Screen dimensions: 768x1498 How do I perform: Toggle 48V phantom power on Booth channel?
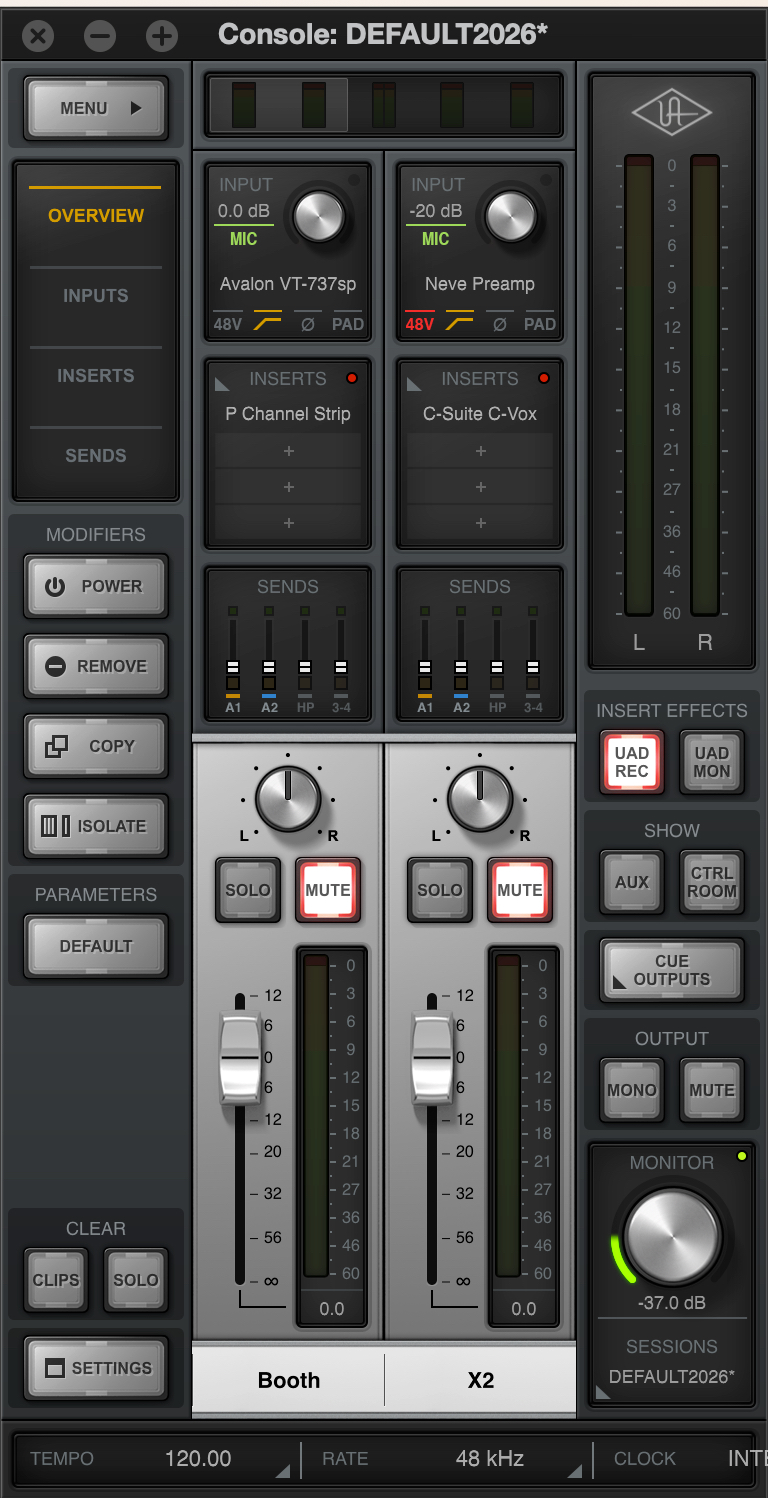pos(226,324)
